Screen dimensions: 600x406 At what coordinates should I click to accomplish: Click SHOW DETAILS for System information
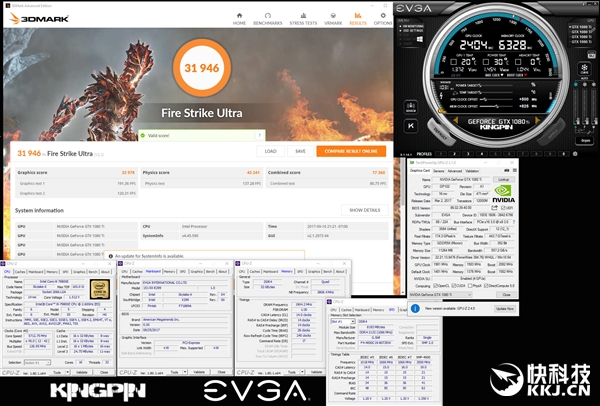click(x=365, y=210)
